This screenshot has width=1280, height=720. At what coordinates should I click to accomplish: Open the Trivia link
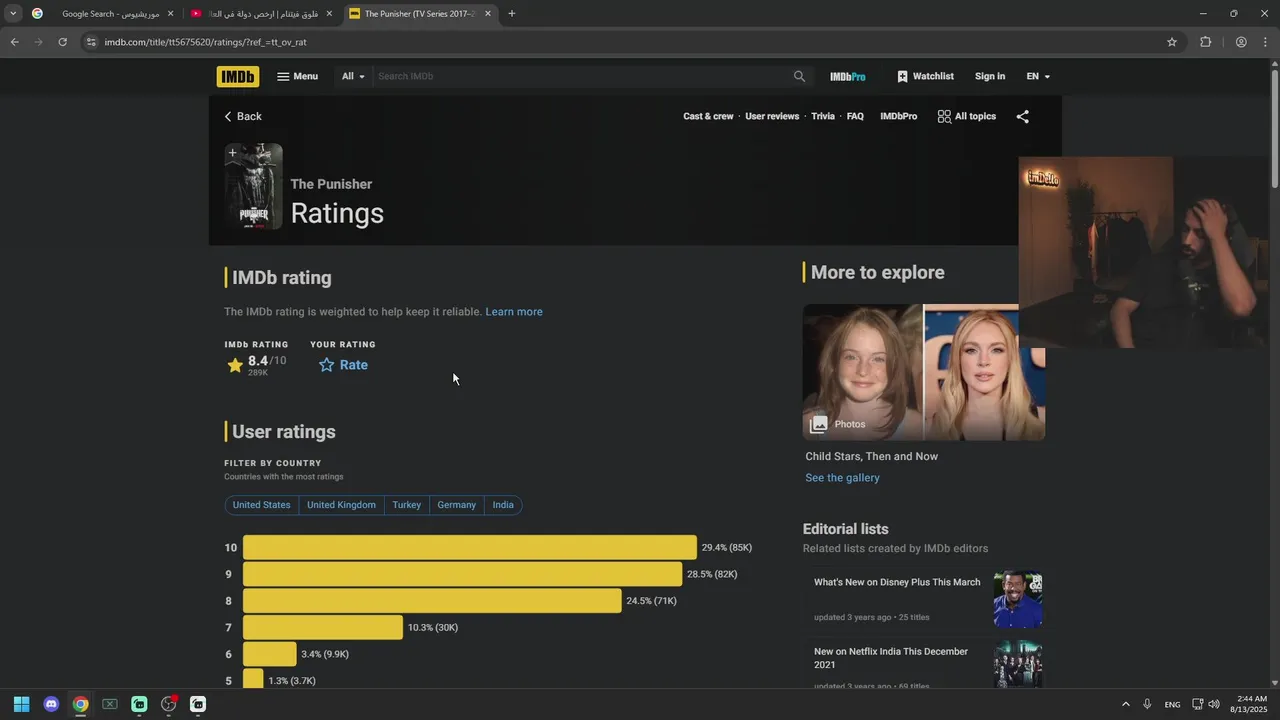tap(823, 116)
